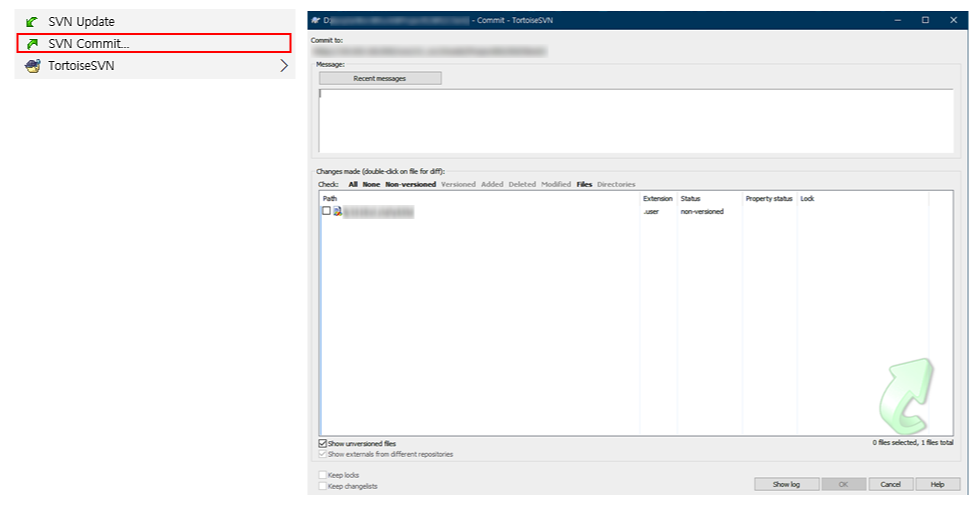
Task: Click the TortoiseSVN icon in dialog title bar
Action: [316, 21]
